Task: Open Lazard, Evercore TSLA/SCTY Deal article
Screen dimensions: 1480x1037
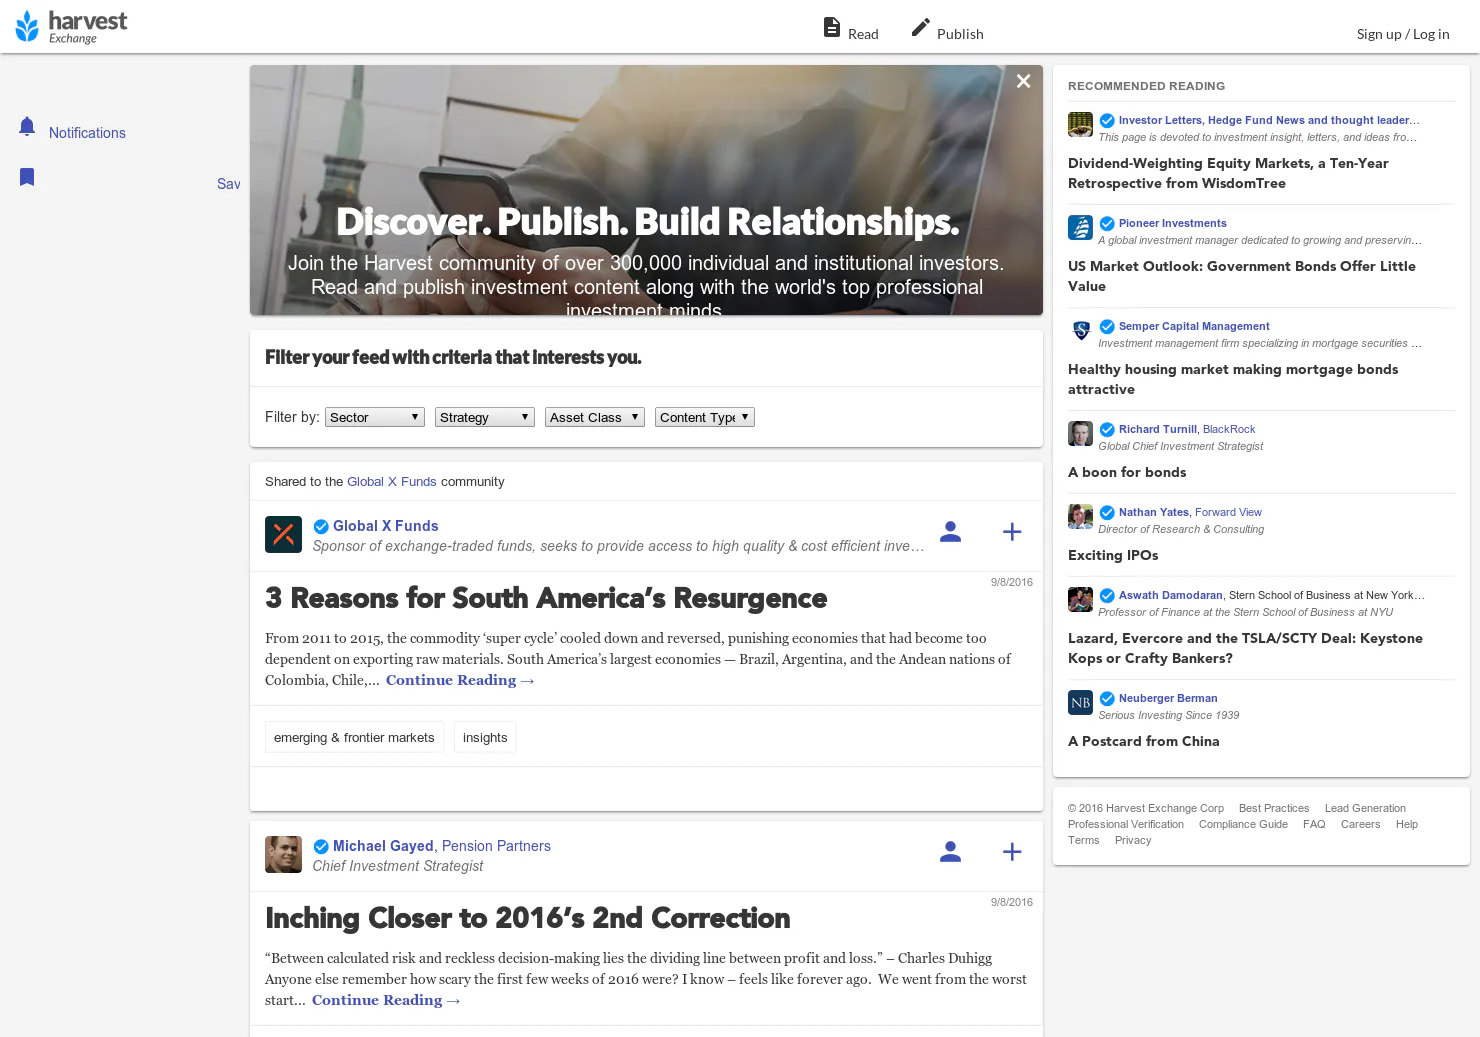Action: point(1245,648)
